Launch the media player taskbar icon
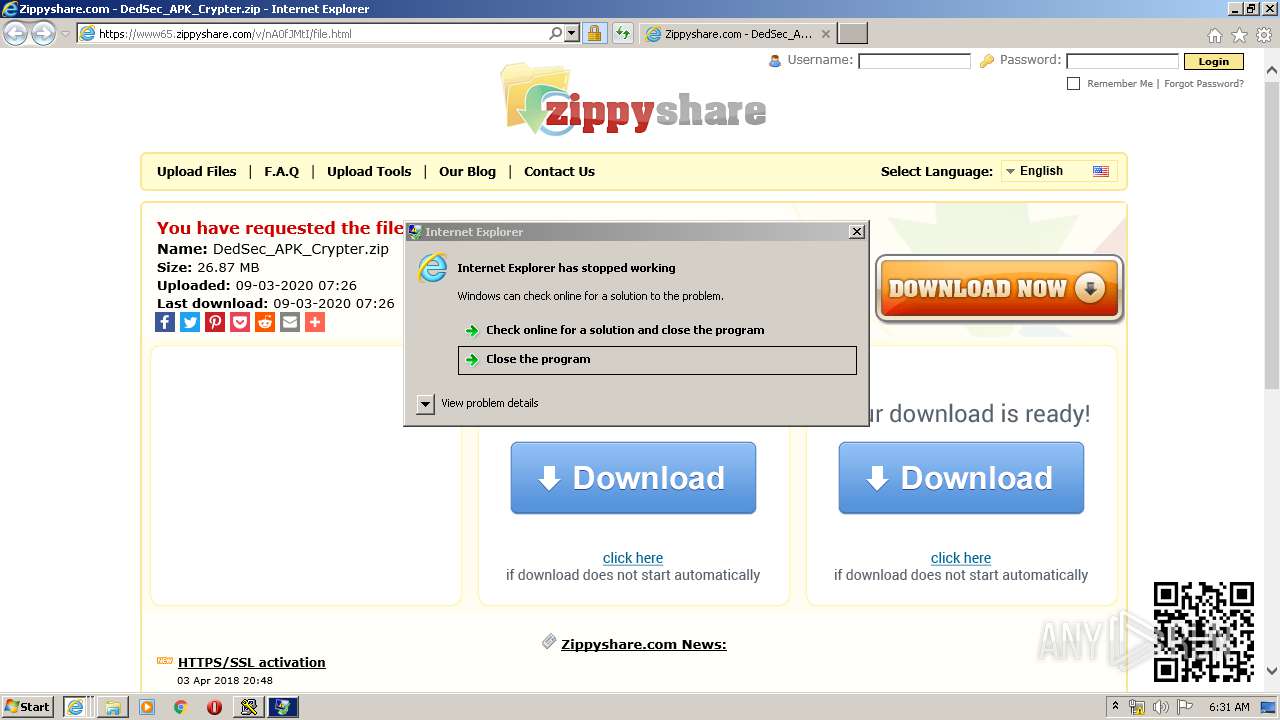The image size is (1280, 720). click(147, 707)
